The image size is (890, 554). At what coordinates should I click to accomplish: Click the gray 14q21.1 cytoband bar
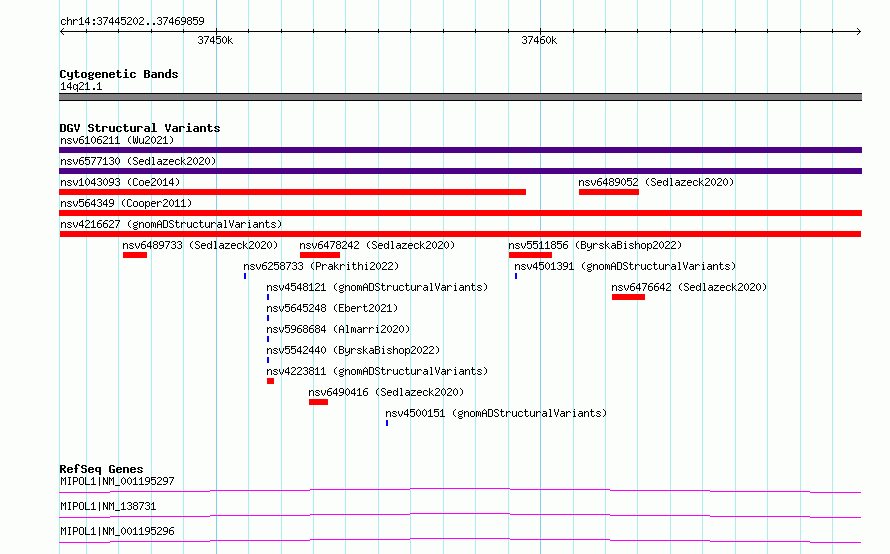[x=460, y=97]
